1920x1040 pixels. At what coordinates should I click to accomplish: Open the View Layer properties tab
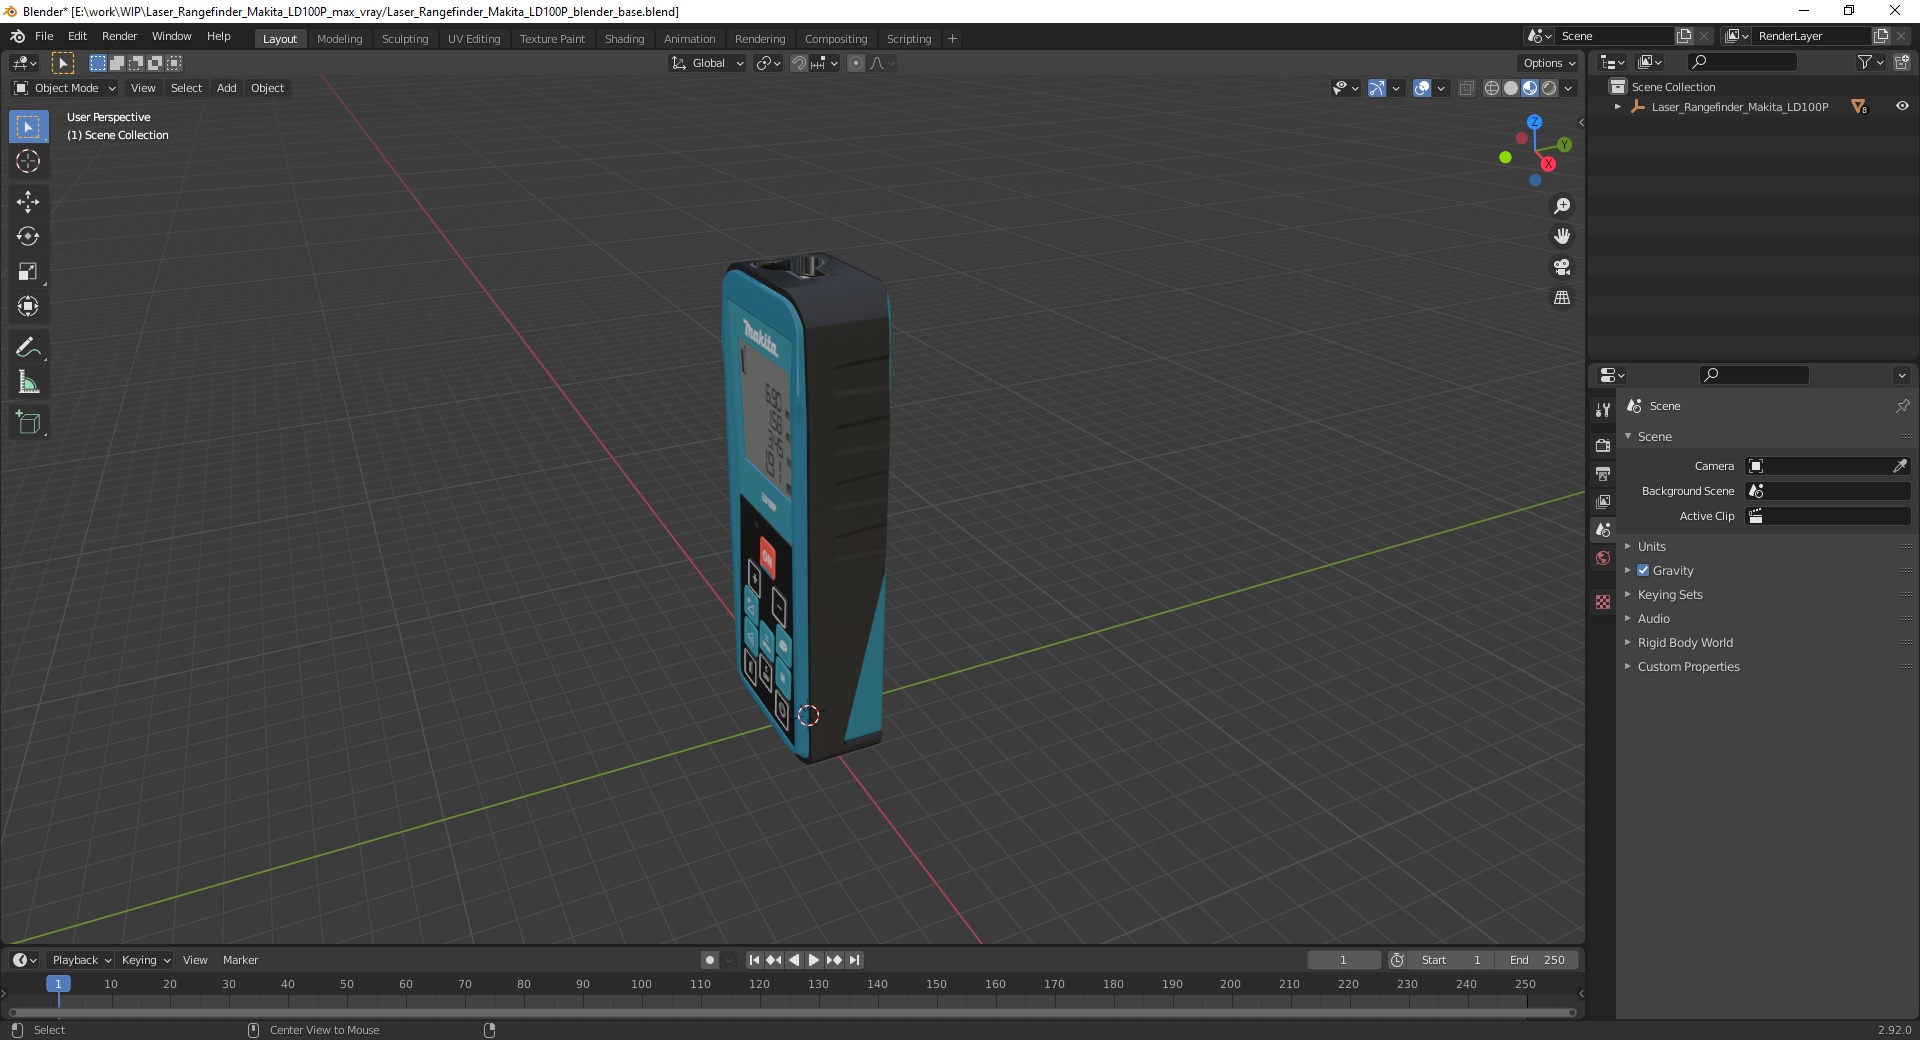[x=1603, y=501]
